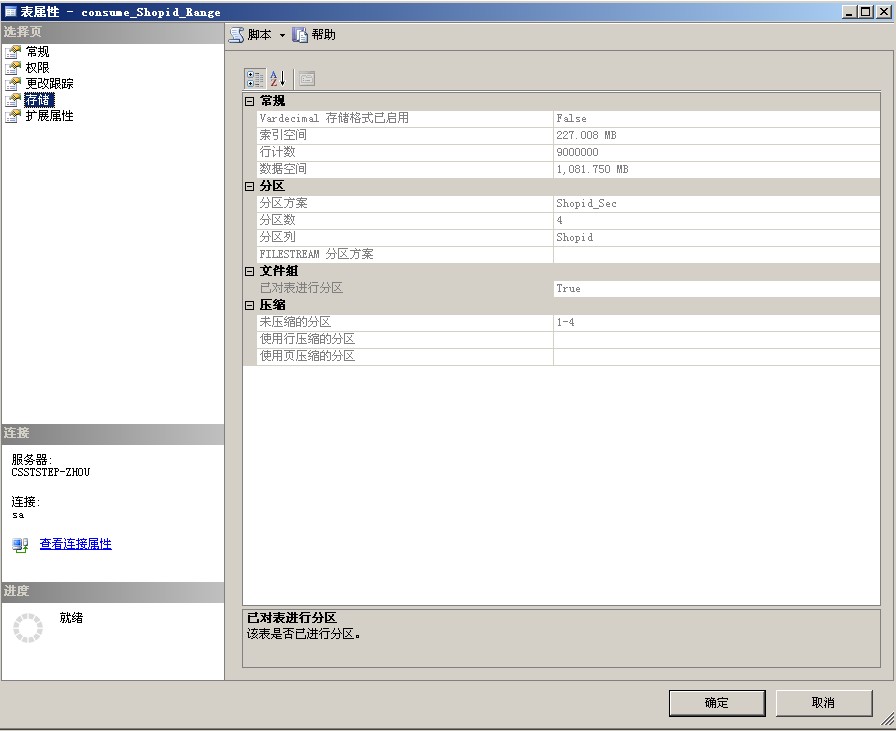The width and height of the screenshot is (896, 731).
Task: Select the 更改跟踪 page entry
Action: 48,83
